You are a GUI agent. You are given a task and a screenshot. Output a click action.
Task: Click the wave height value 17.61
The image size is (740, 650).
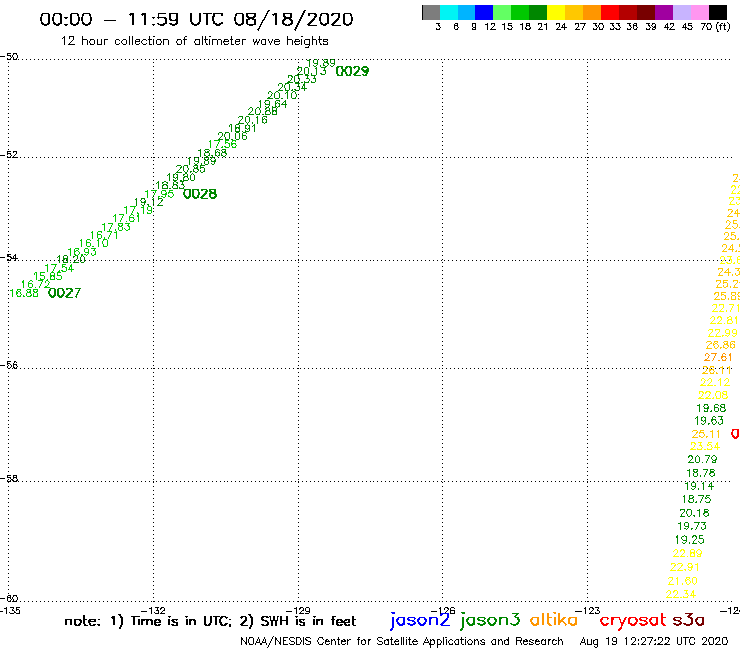click(126, 218)
